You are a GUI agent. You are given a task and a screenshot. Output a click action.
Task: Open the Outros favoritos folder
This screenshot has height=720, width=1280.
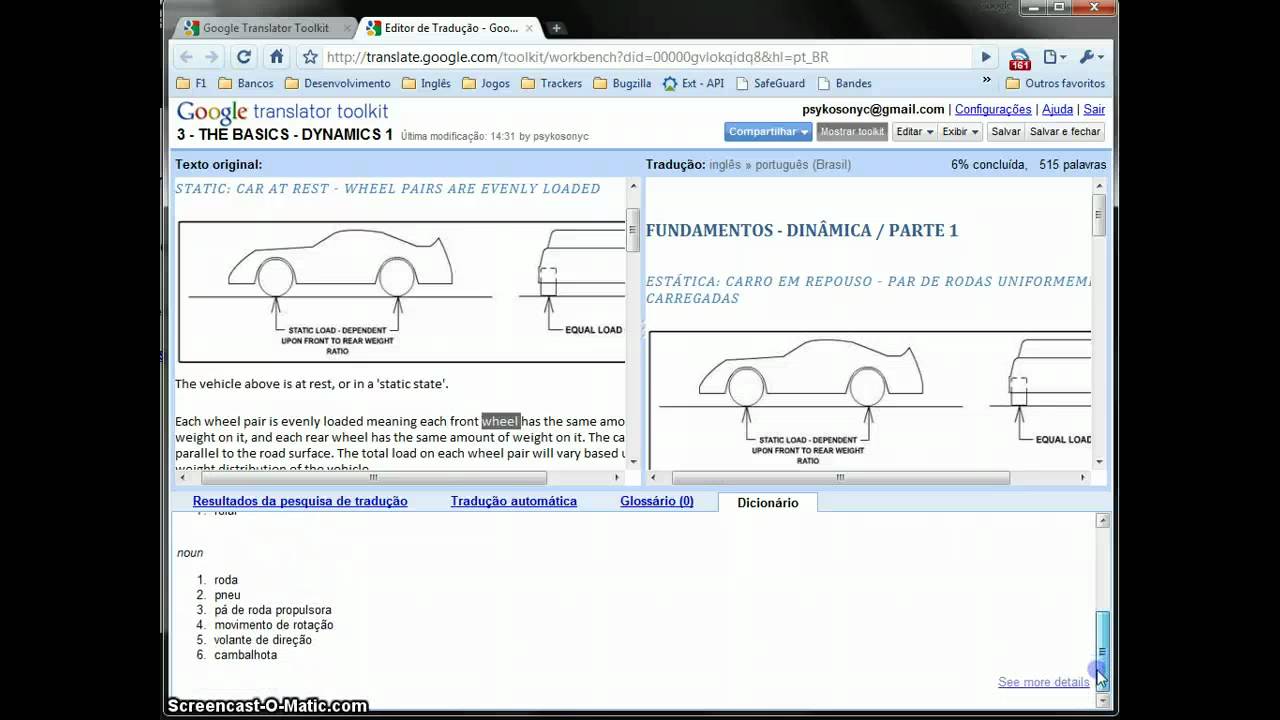(x=1056, y=84)
